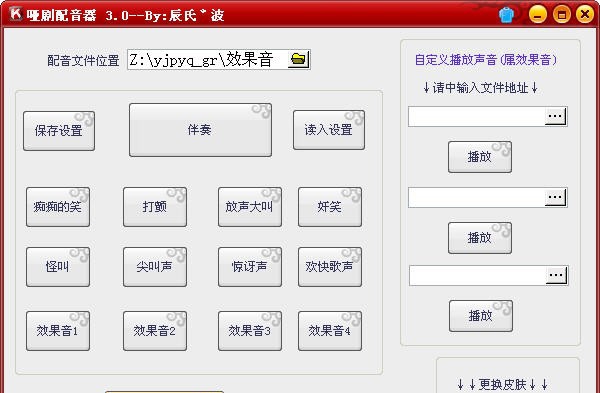The image size is (600, 393).
Task: Play the 打颤 sound
Action: pyautogui.click(x=155, y=207)
